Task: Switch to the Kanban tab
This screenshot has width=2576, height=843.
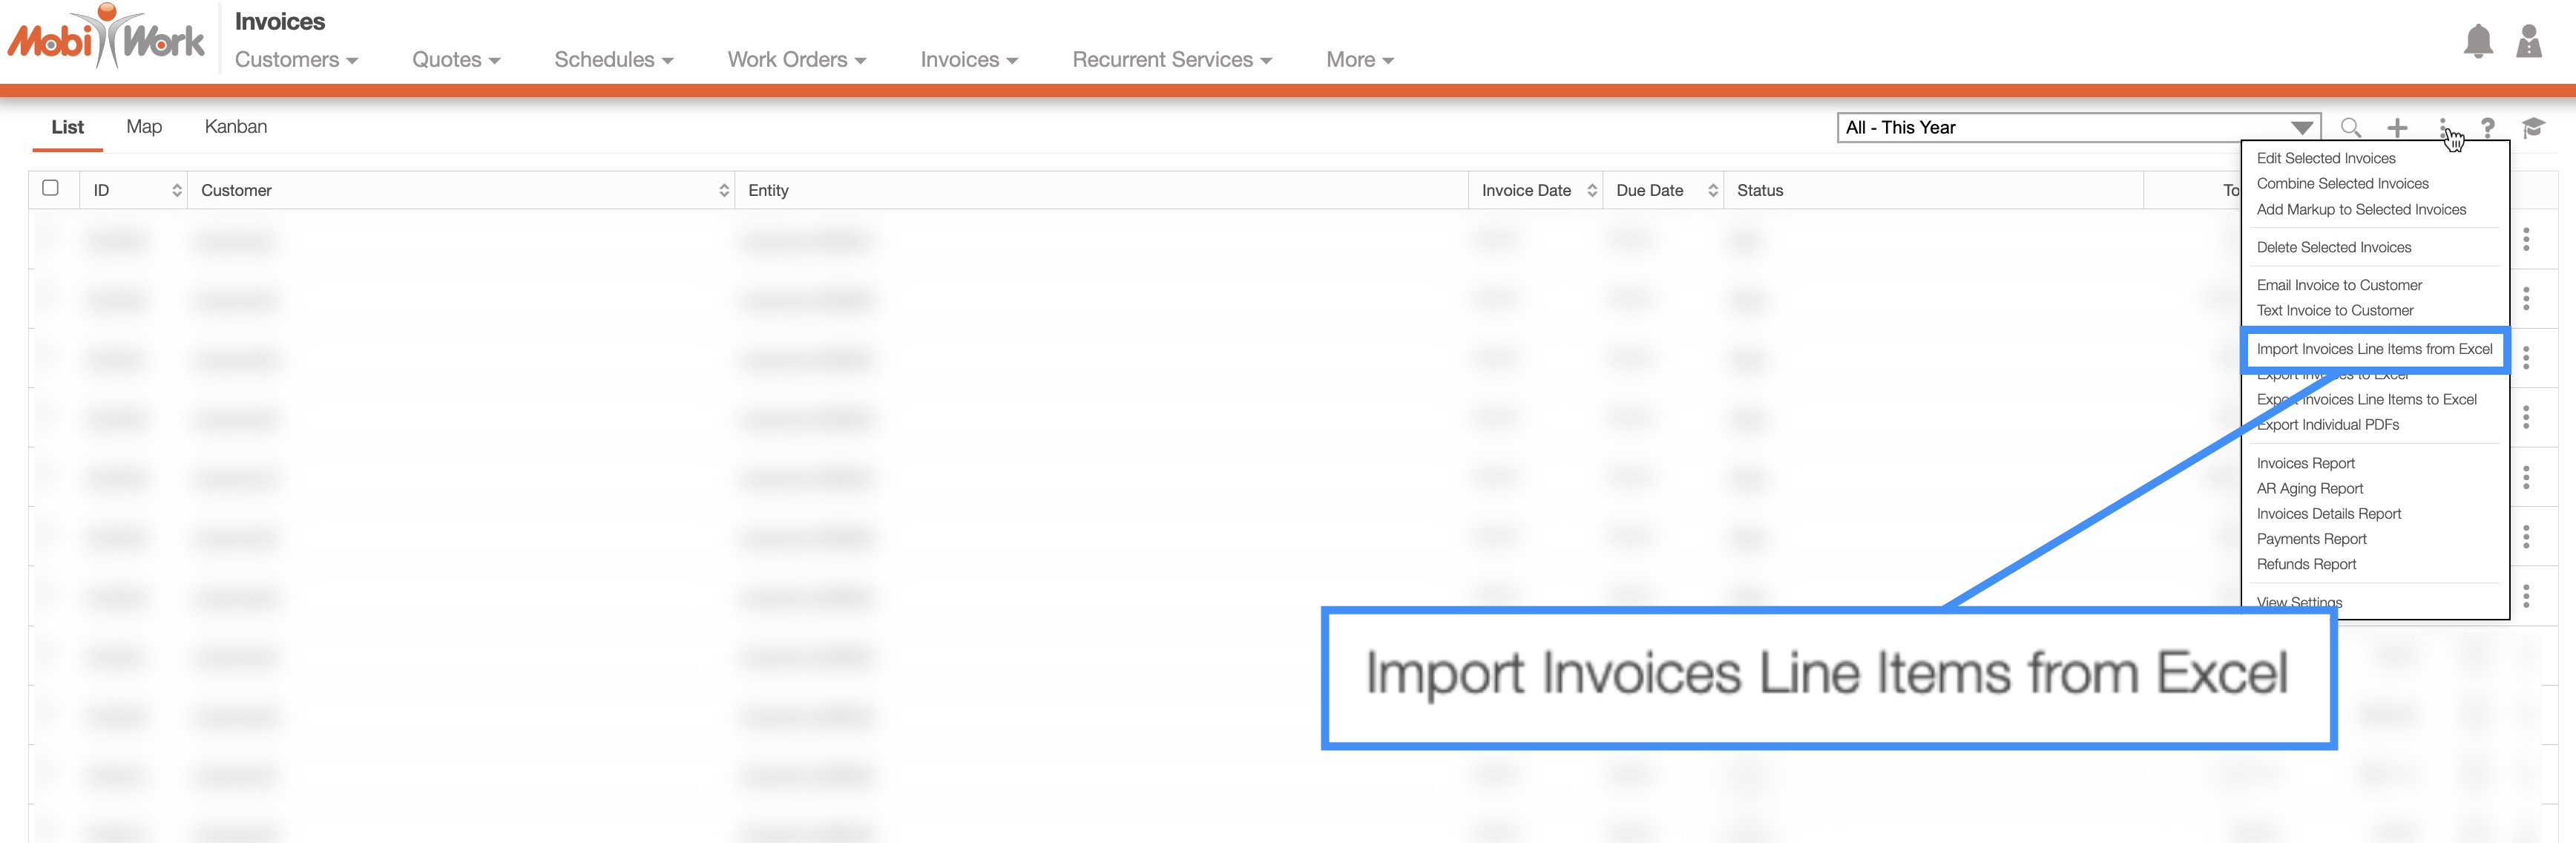Action: tap(235, 127)
